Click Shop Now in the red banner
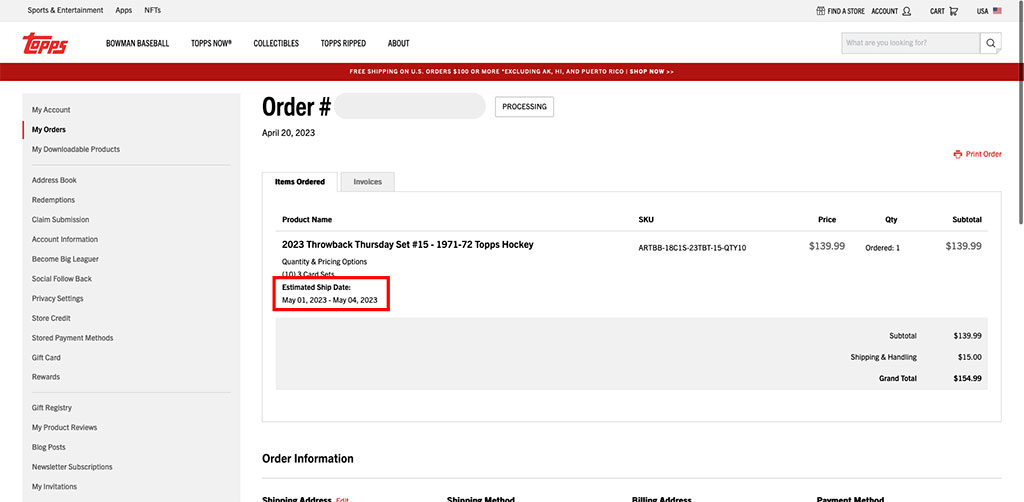Image resolution: width=1024 pixels, height=502 pixels. click(652, 71)
